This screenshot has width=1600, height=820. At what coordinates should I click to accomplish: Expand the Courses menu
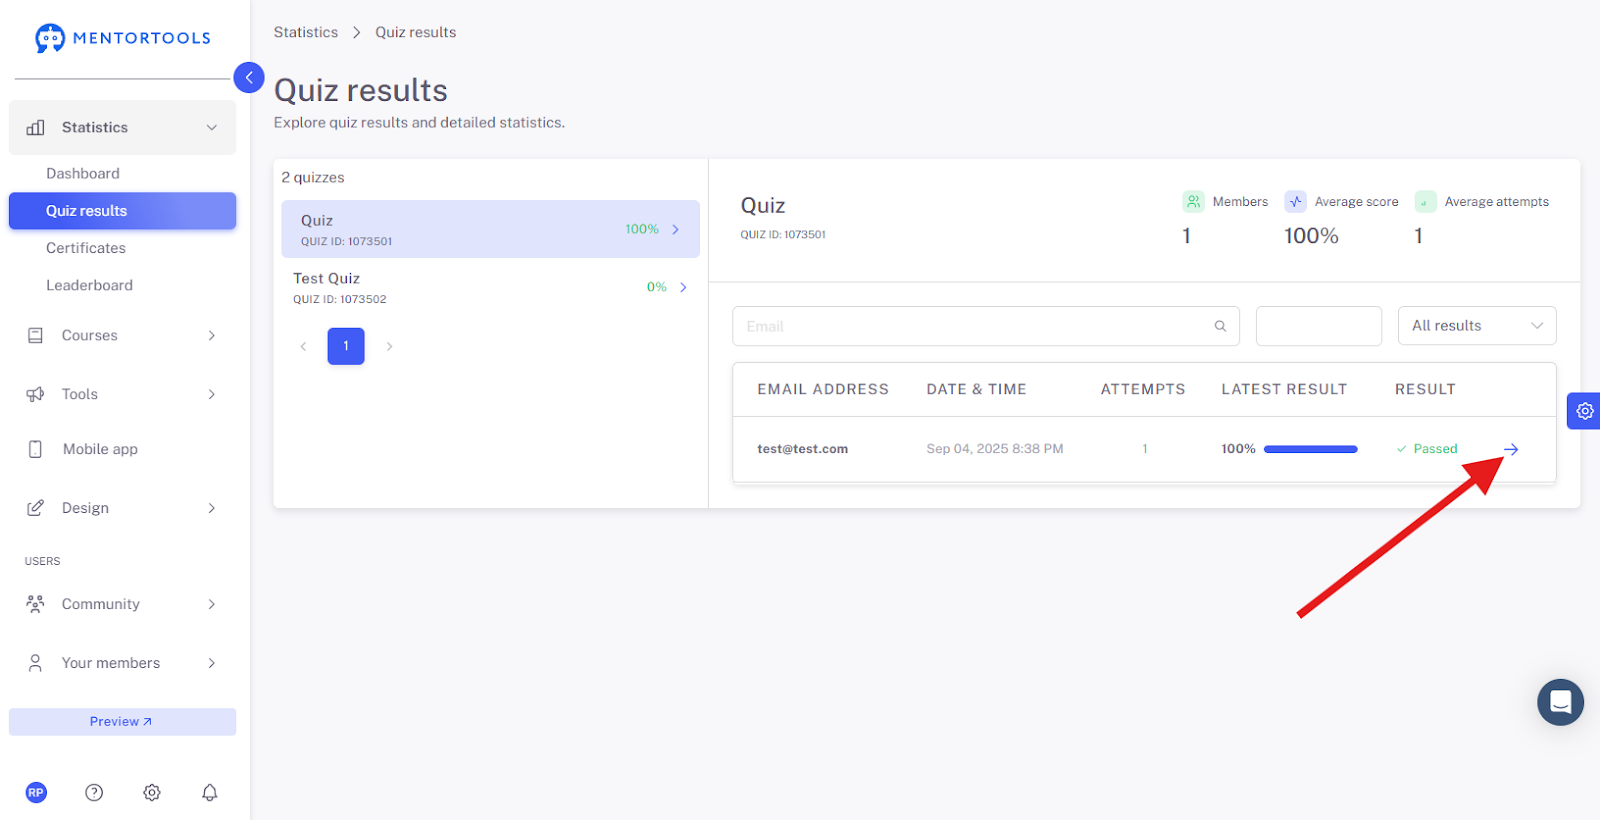click(x=122, y=335)
